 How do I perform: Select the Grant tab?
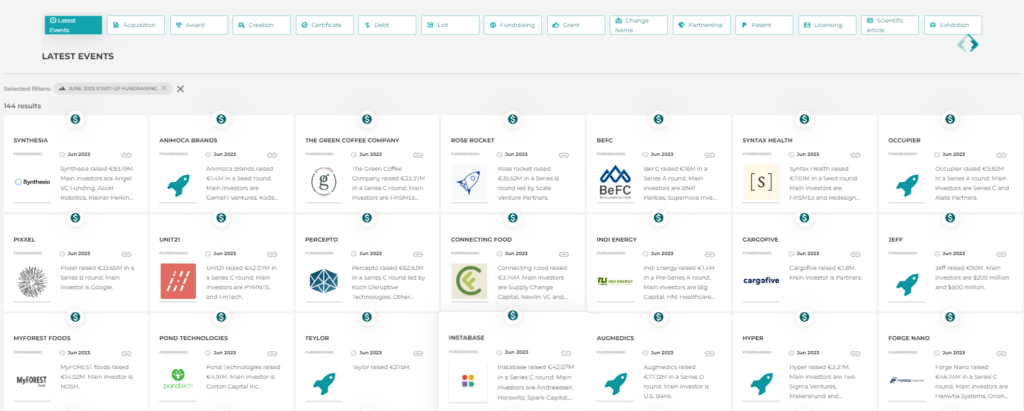[576, 25]
